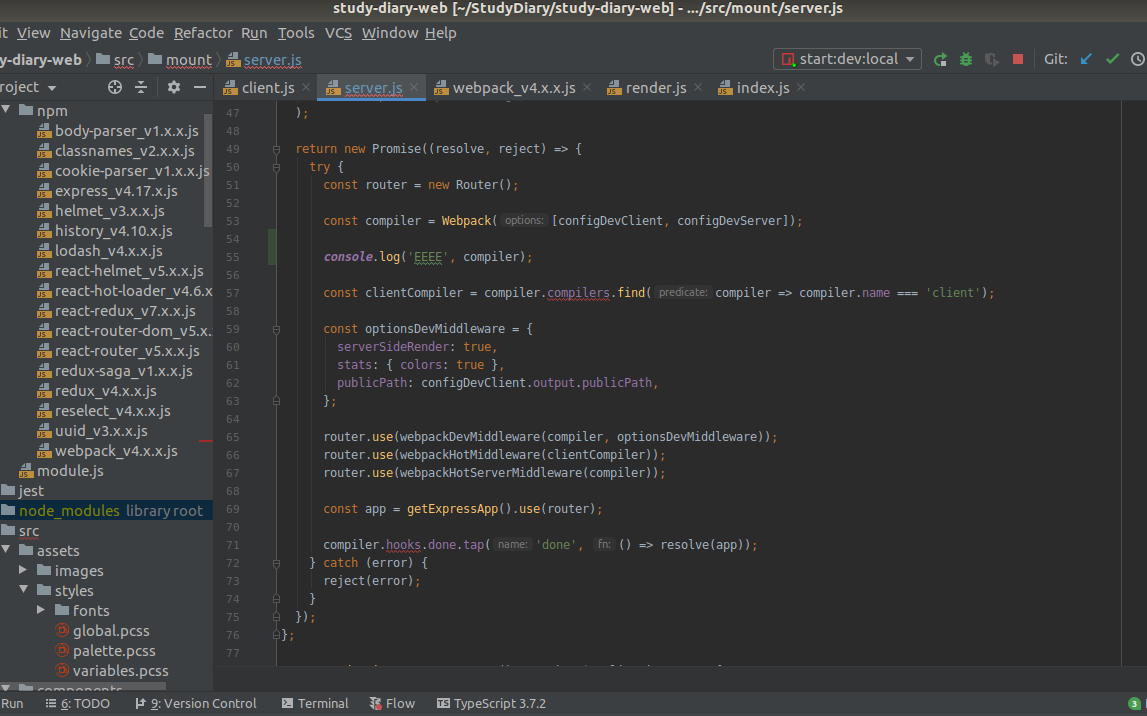This screenshot has width=1147, height=716.
Task: Close the render.js tab
Action: [698, 87]
